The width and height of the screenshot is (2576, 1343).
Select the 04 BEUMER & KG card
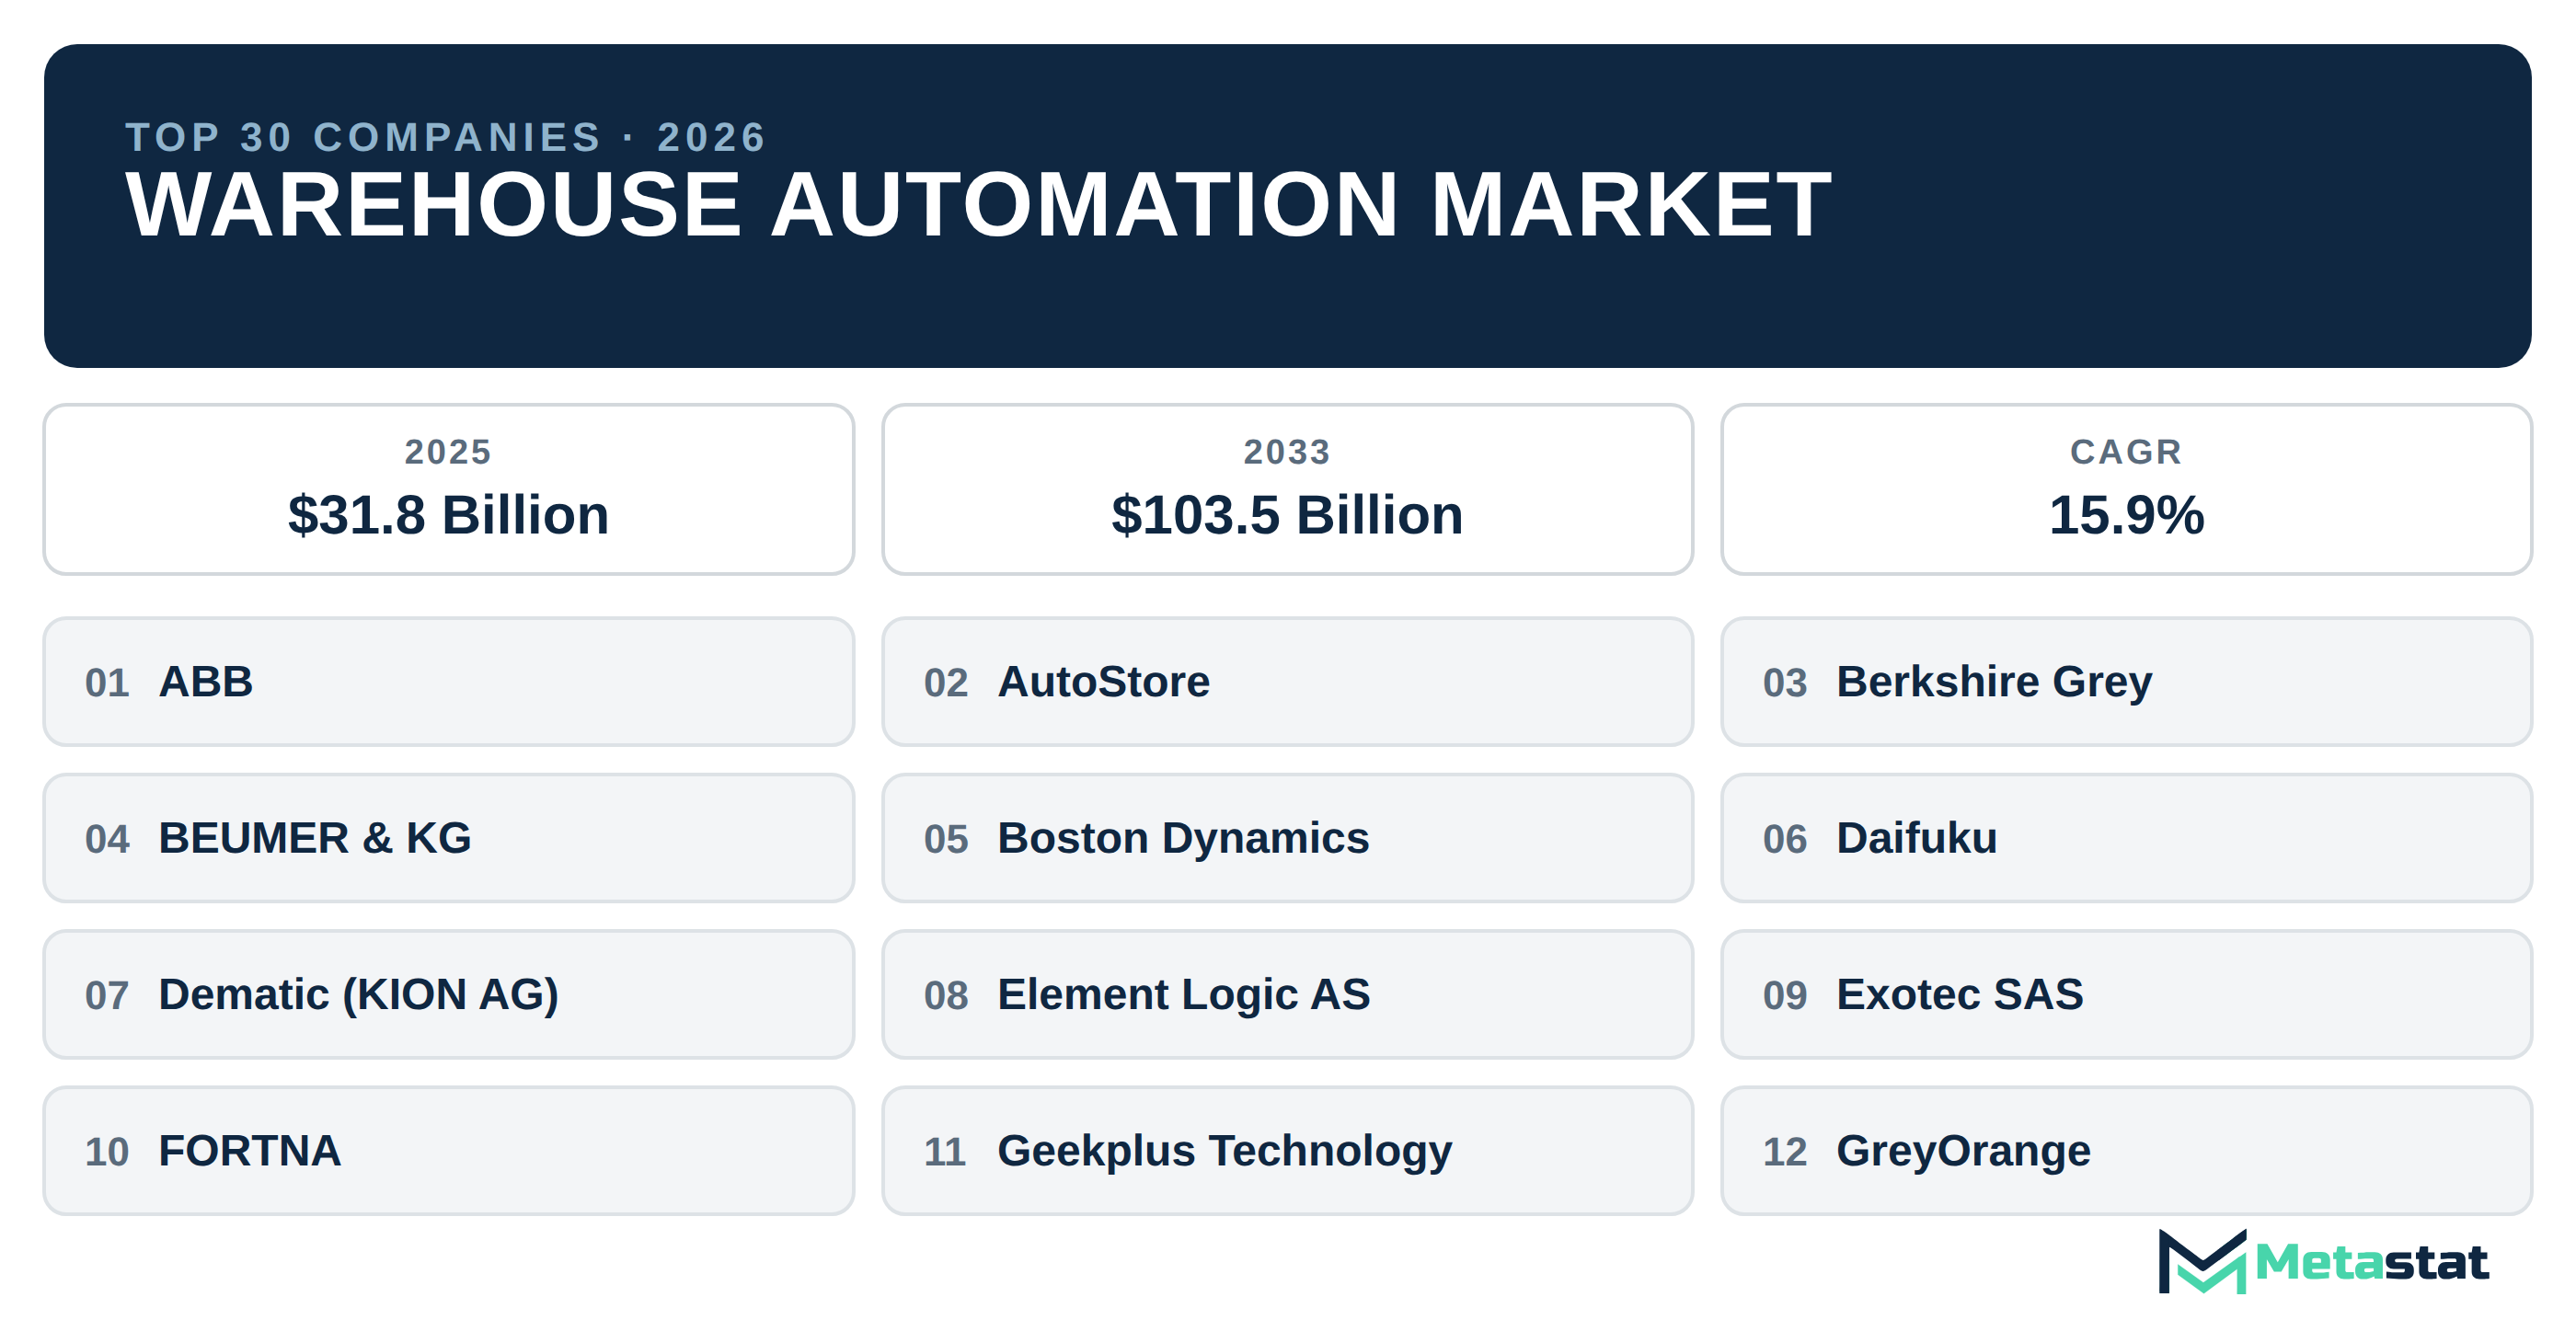[449, 838]
